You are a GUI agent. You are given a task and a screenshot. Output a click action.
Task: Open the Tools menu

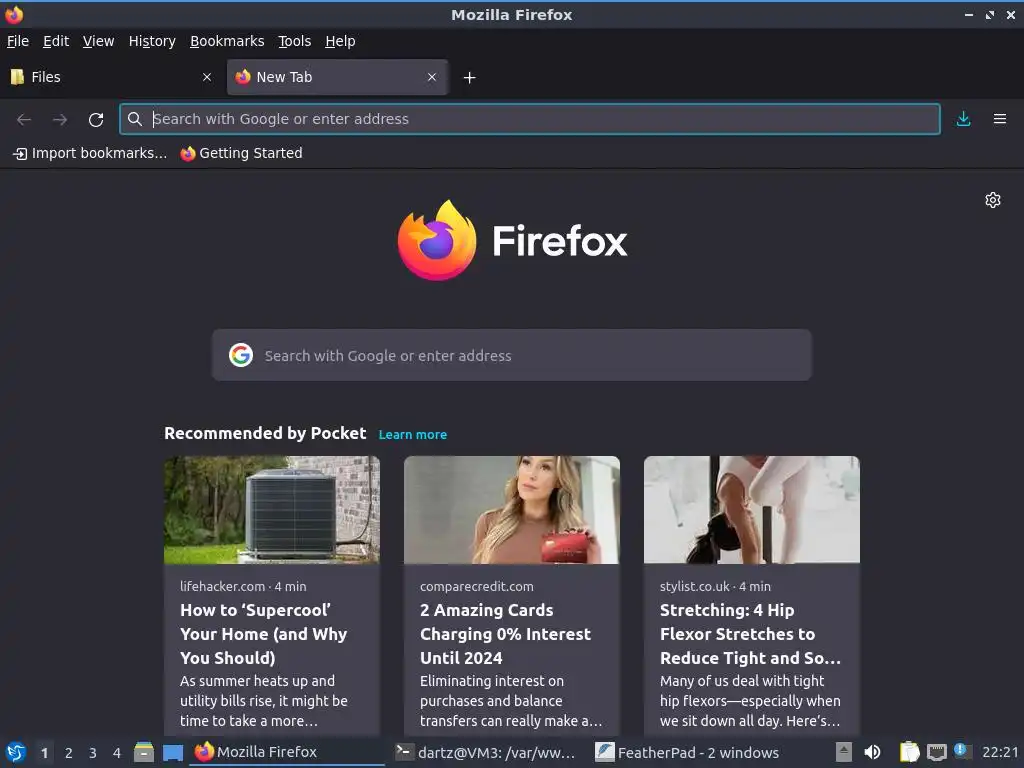(295, 41)
